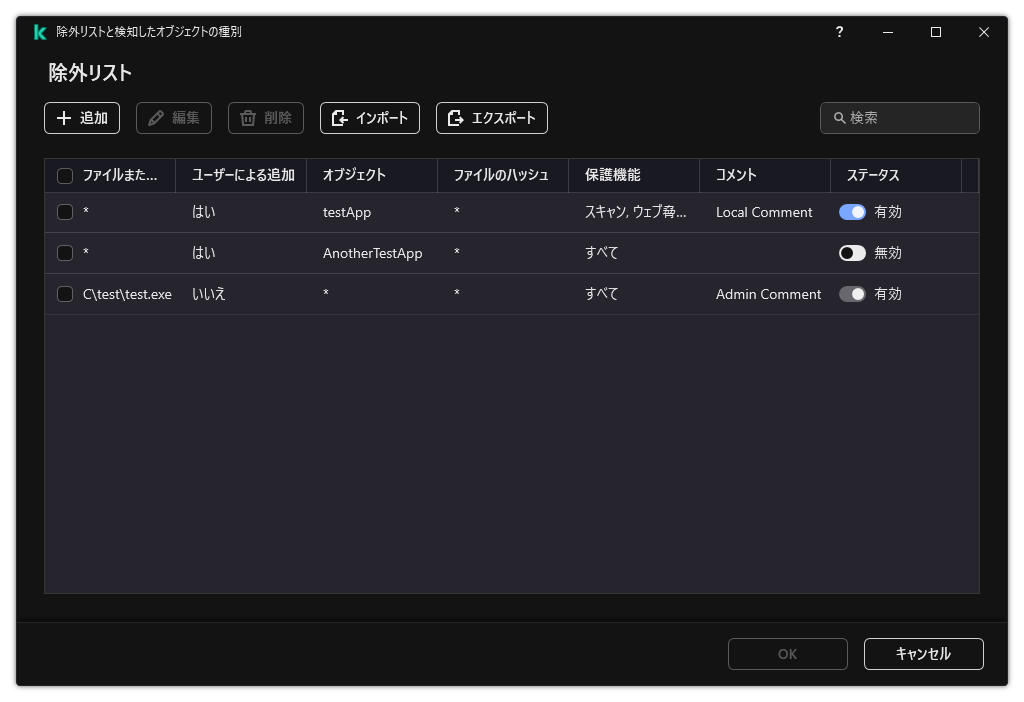Click the インポート import arrow icon
The image size is (1024, 702).
pyautogui.click(x=341, y=118)
